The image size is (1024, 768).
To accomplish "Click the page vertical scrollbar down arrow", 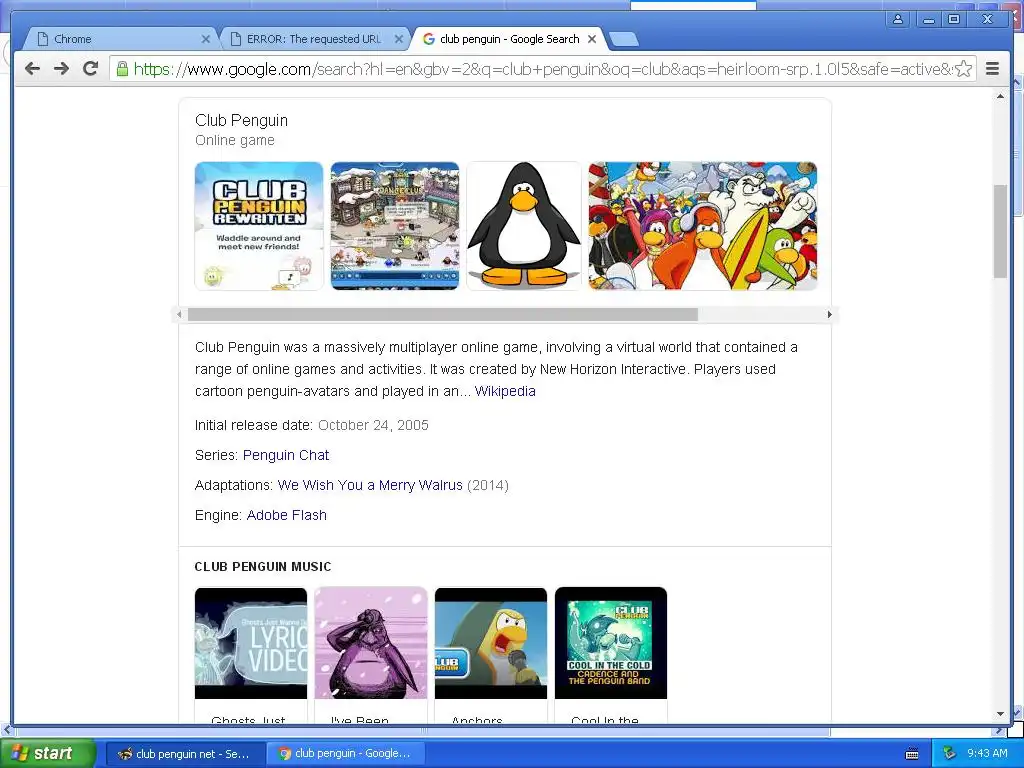I will [x=1000, y=714].
